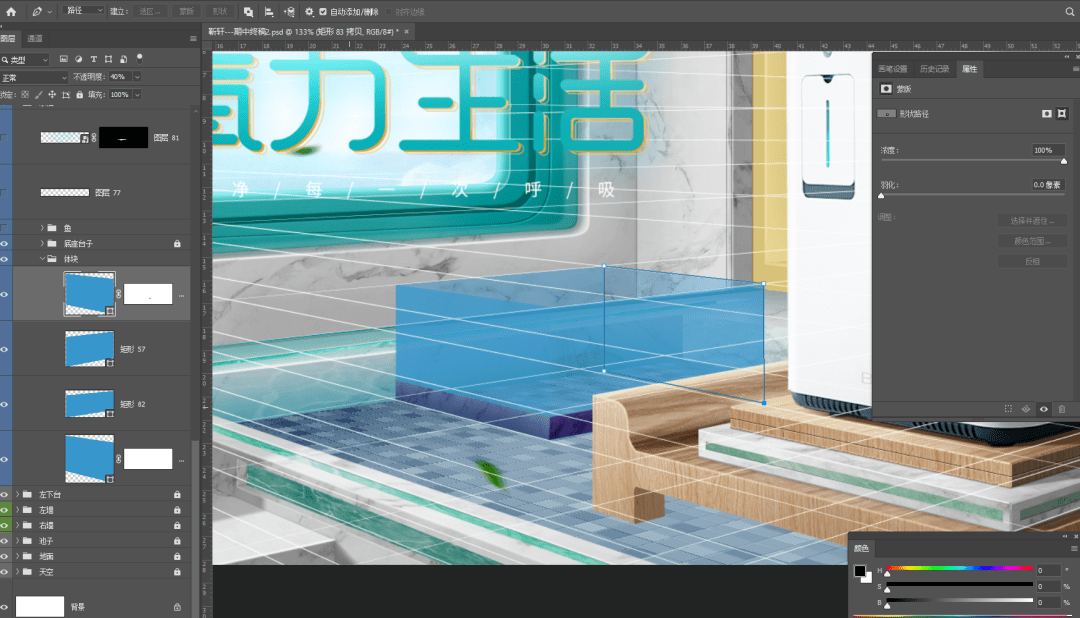Image resolution: width=1080 pixels, height=618 pixels.
Task: Go to the Home screen icon
Action: point(11,11)
